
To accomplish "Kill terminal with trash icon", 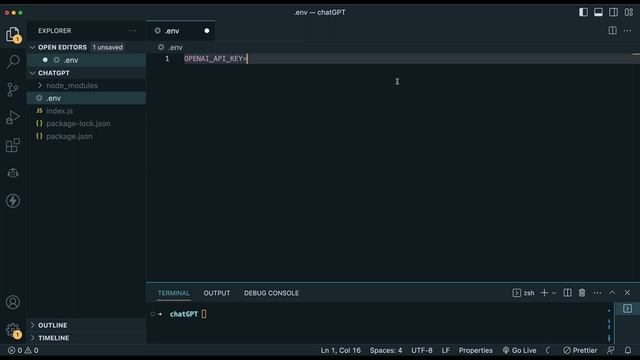I will [x=582, y=293].
